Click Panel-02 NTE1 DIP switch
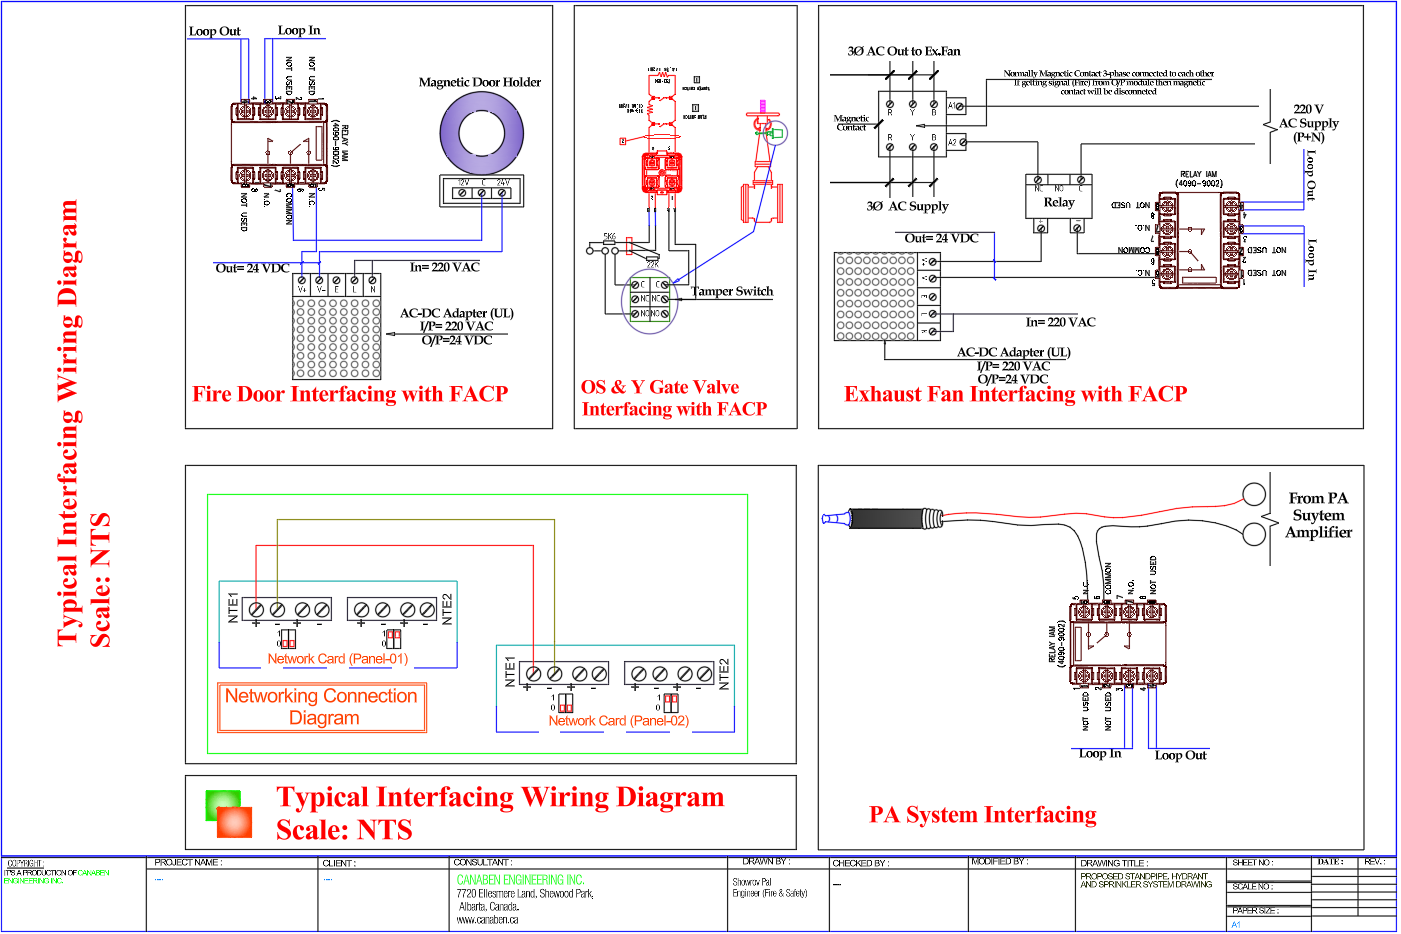 (x=565, y=702)
